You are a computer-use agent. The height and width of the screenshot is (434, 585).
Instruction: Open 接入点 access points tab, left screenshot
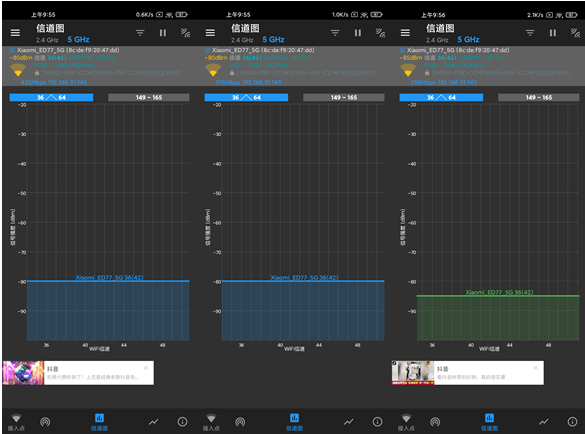coord(16,422)
